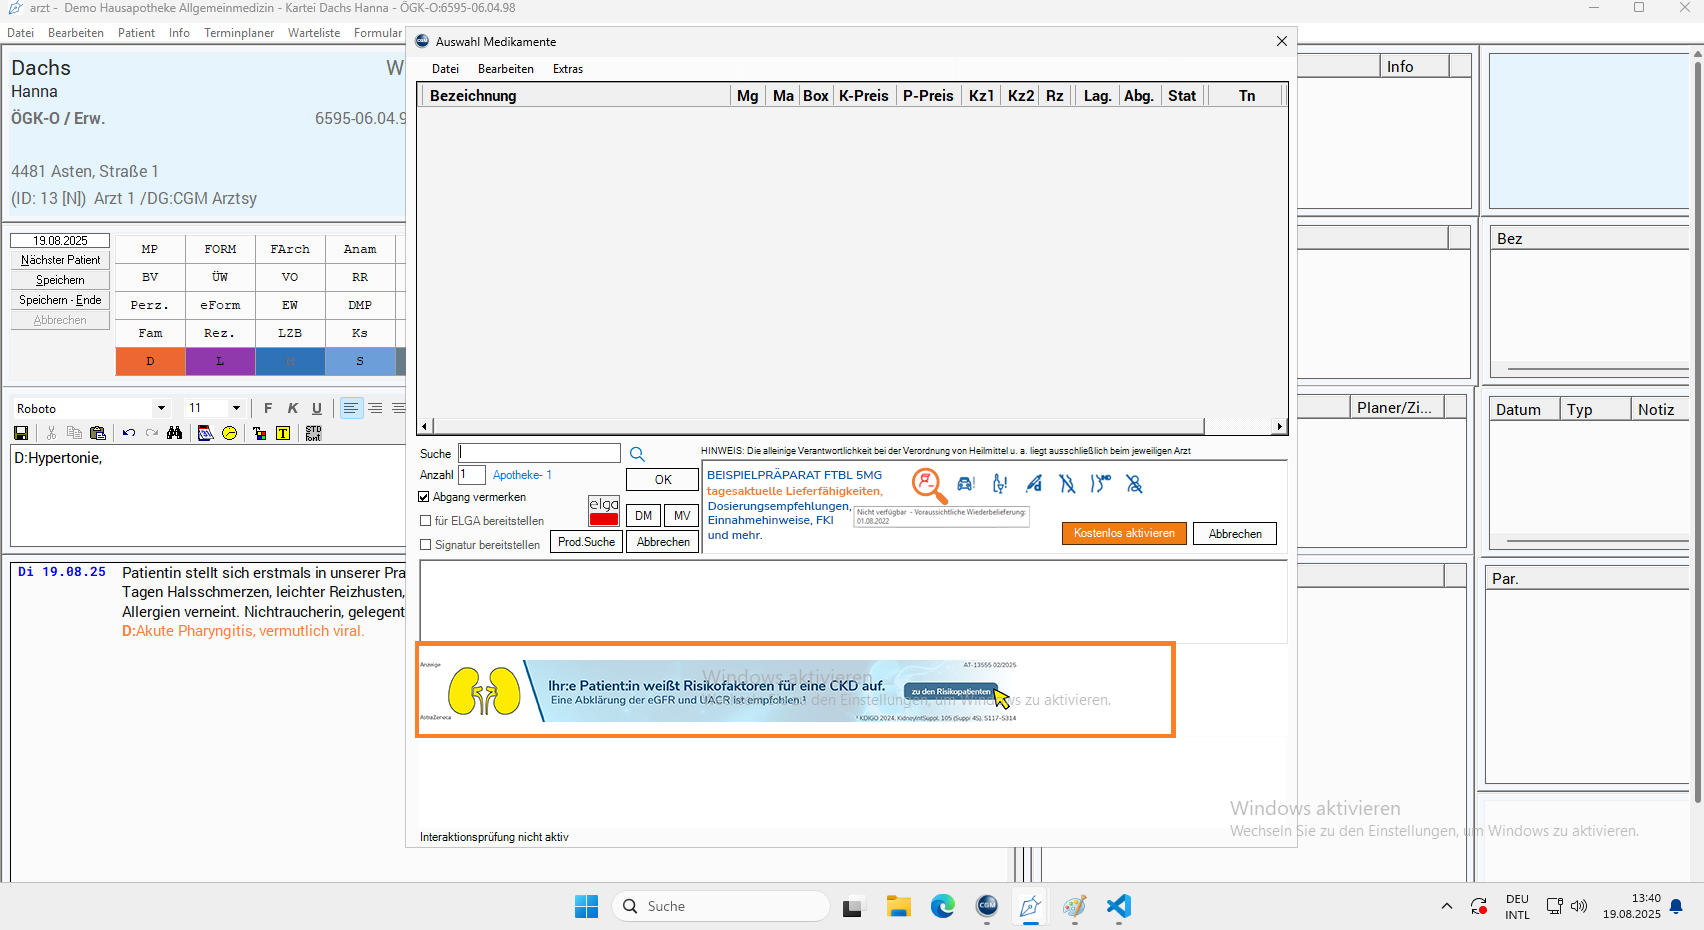The width and height of the screenshot is (1704, 930).
Task: Open the date 19.08.2025 field
Action: point(60,241)
